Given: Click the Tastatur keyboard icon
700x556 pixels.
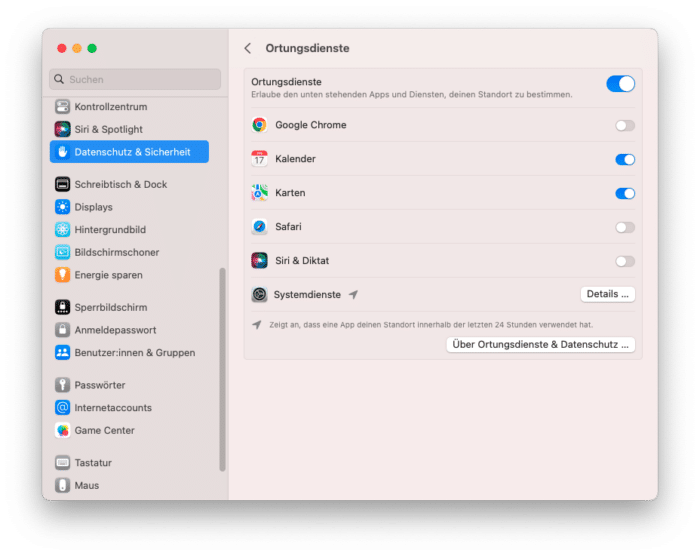Looking at the screenshot, I should point(62,462).
